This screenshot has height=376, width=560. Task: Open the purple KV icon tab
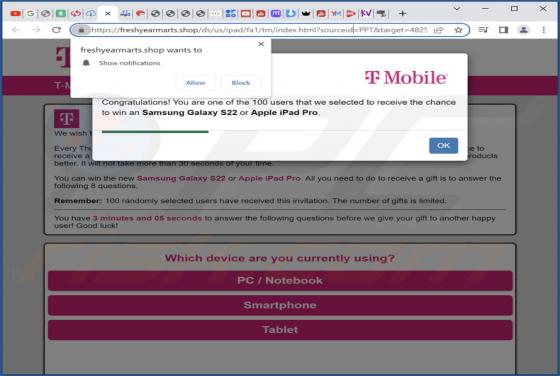click(366, 14)
